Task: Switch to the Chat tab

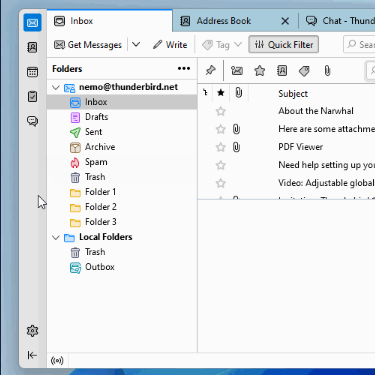Action: pos(337,21)
